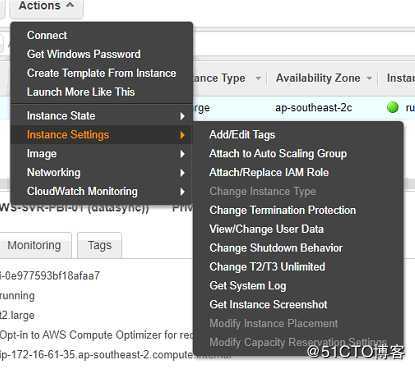This screenshot has height=369, width=415.
Task: Switch to the Monitoring tab
Action: tap(34, 245)
